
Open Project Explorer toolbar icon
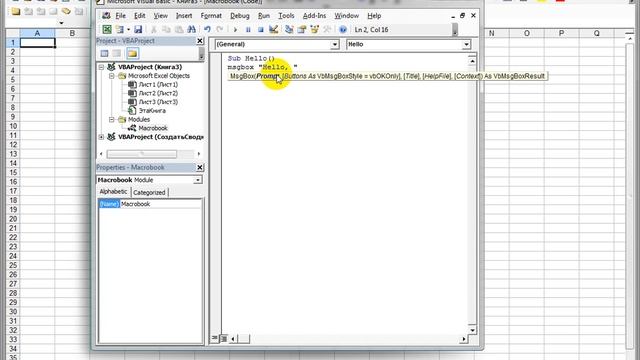pyautogui.click(x=289, y=29)
